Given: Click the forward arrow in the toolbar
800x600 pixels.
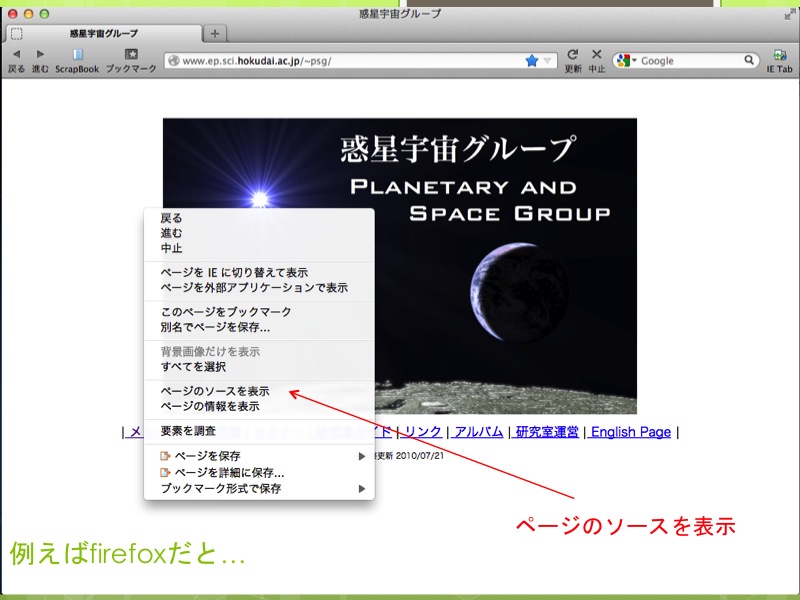Looking at the screenshot, I should 40,54.
